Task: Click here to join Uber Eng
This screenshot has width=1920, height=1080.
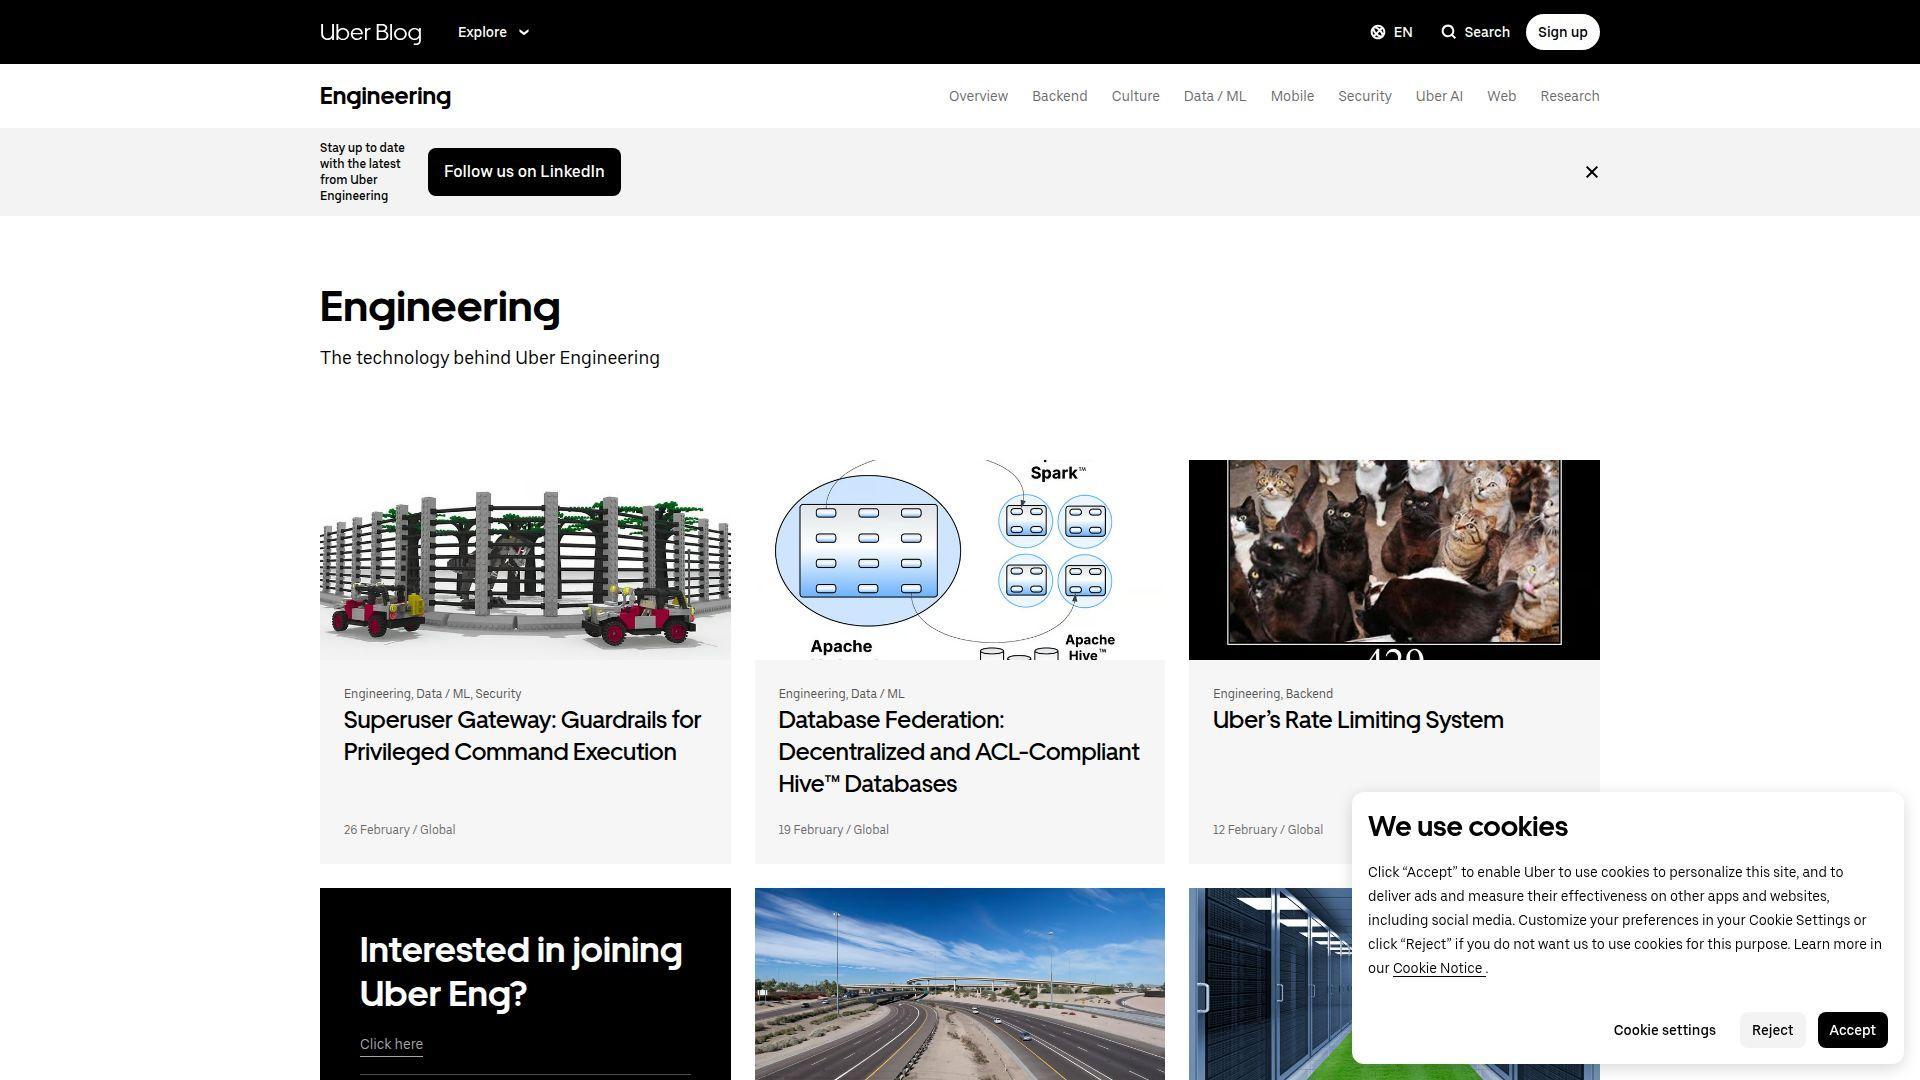Action: tap(391, 1044)
